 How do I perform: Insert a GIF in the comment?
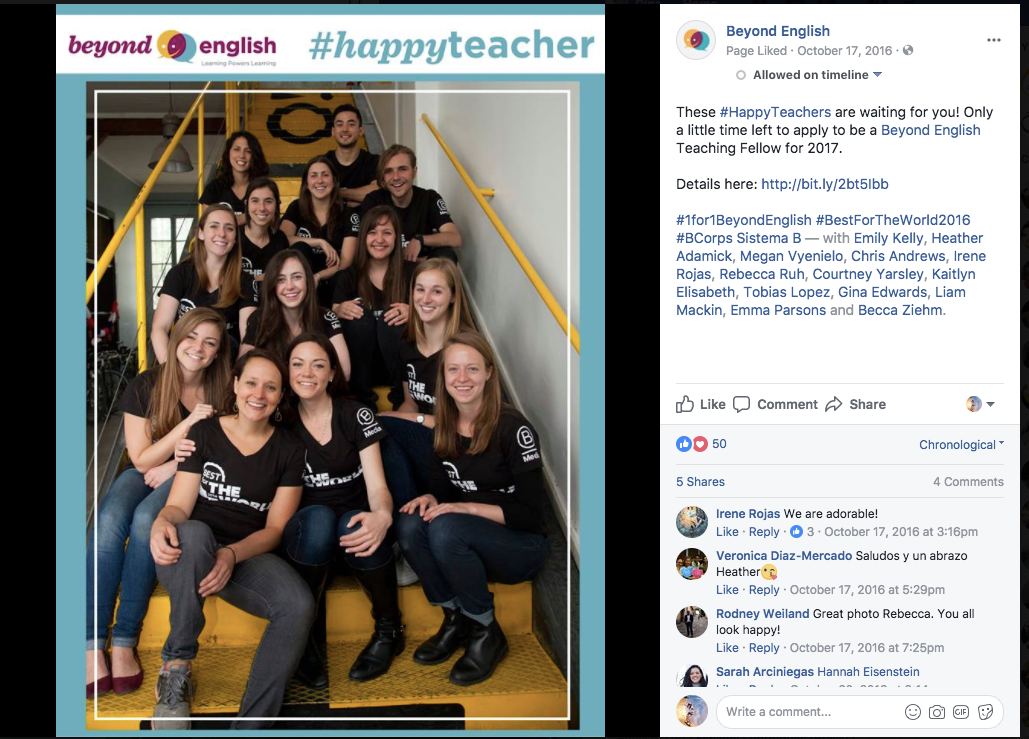tap(961, 712)
